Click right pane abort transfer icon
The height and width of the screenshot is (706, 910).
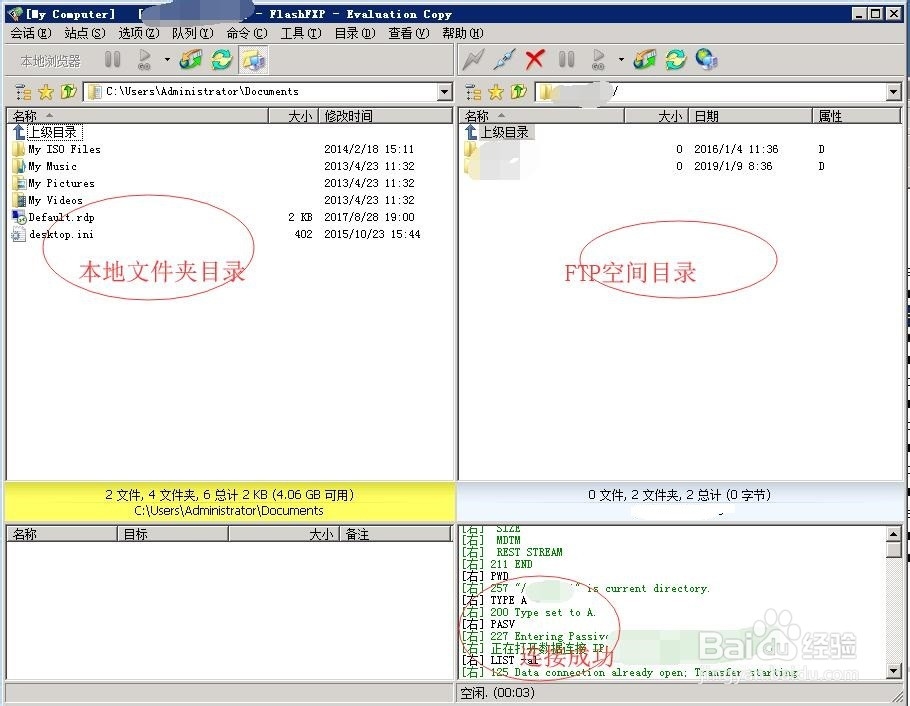tap(644, 59)
